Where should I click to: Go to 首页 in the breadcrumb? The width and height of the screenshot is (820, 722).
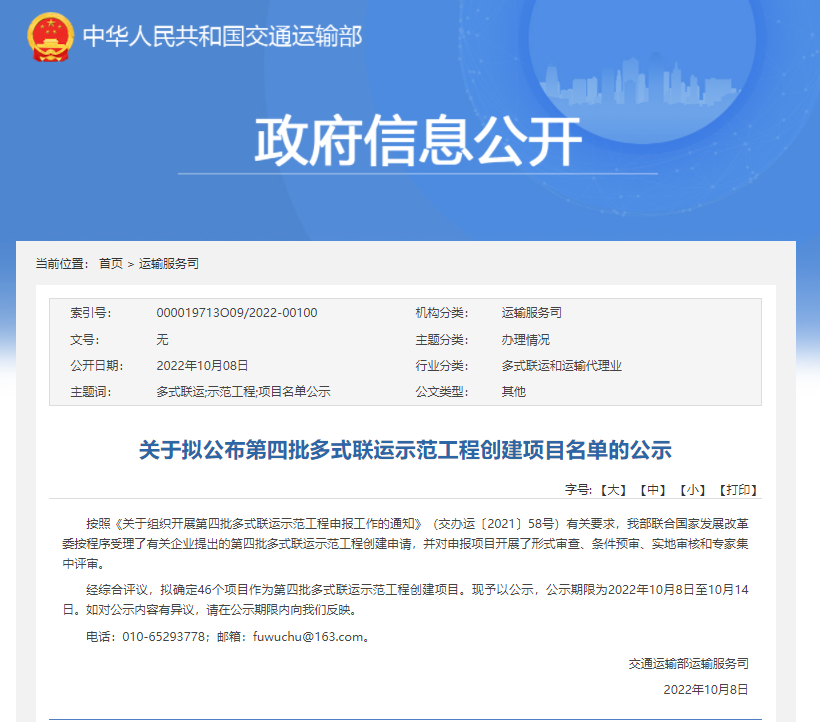coord(111,263)
